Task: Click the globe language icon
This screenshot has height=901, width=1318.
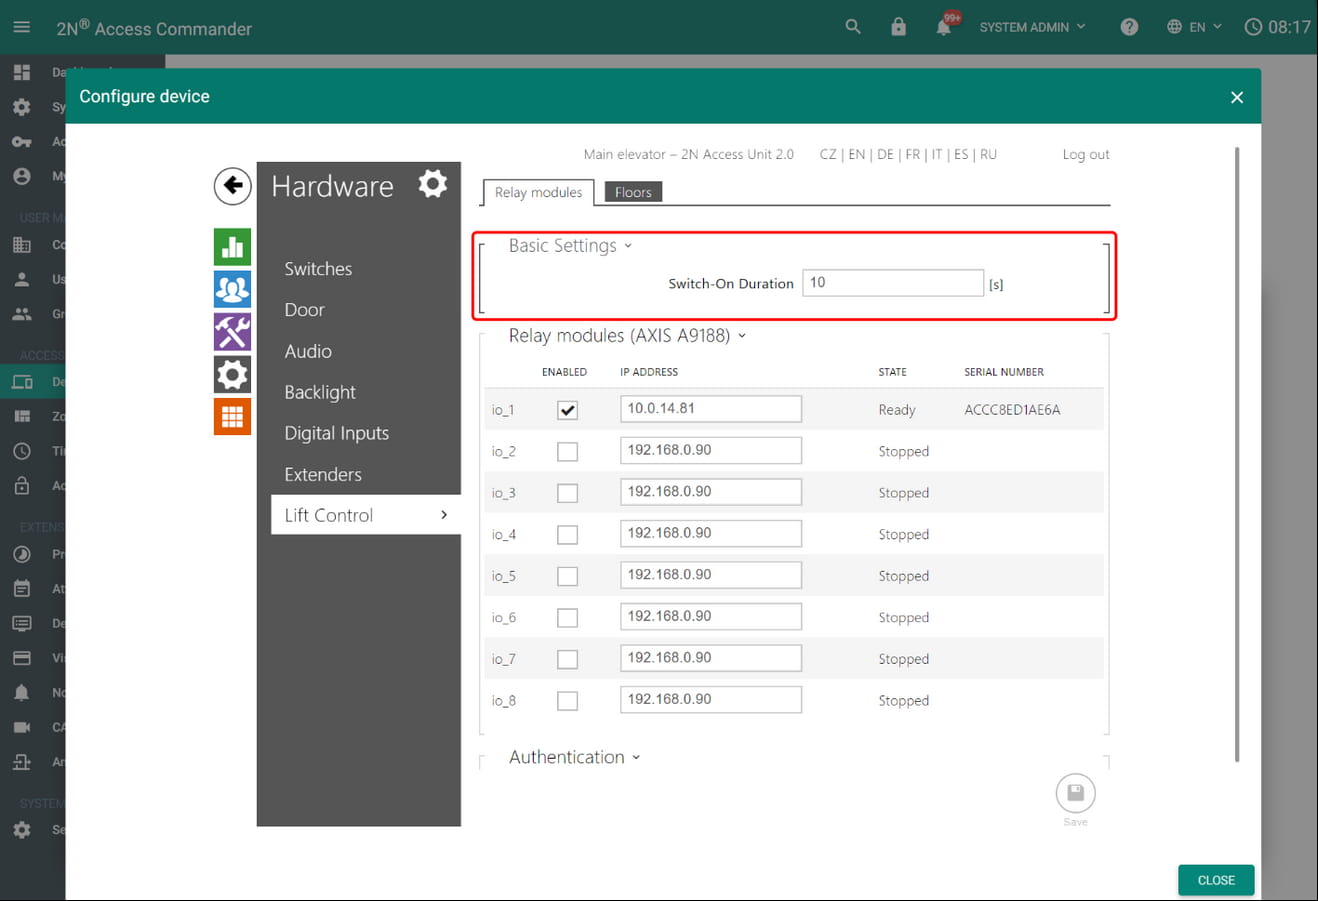Action: [1174, 27]
